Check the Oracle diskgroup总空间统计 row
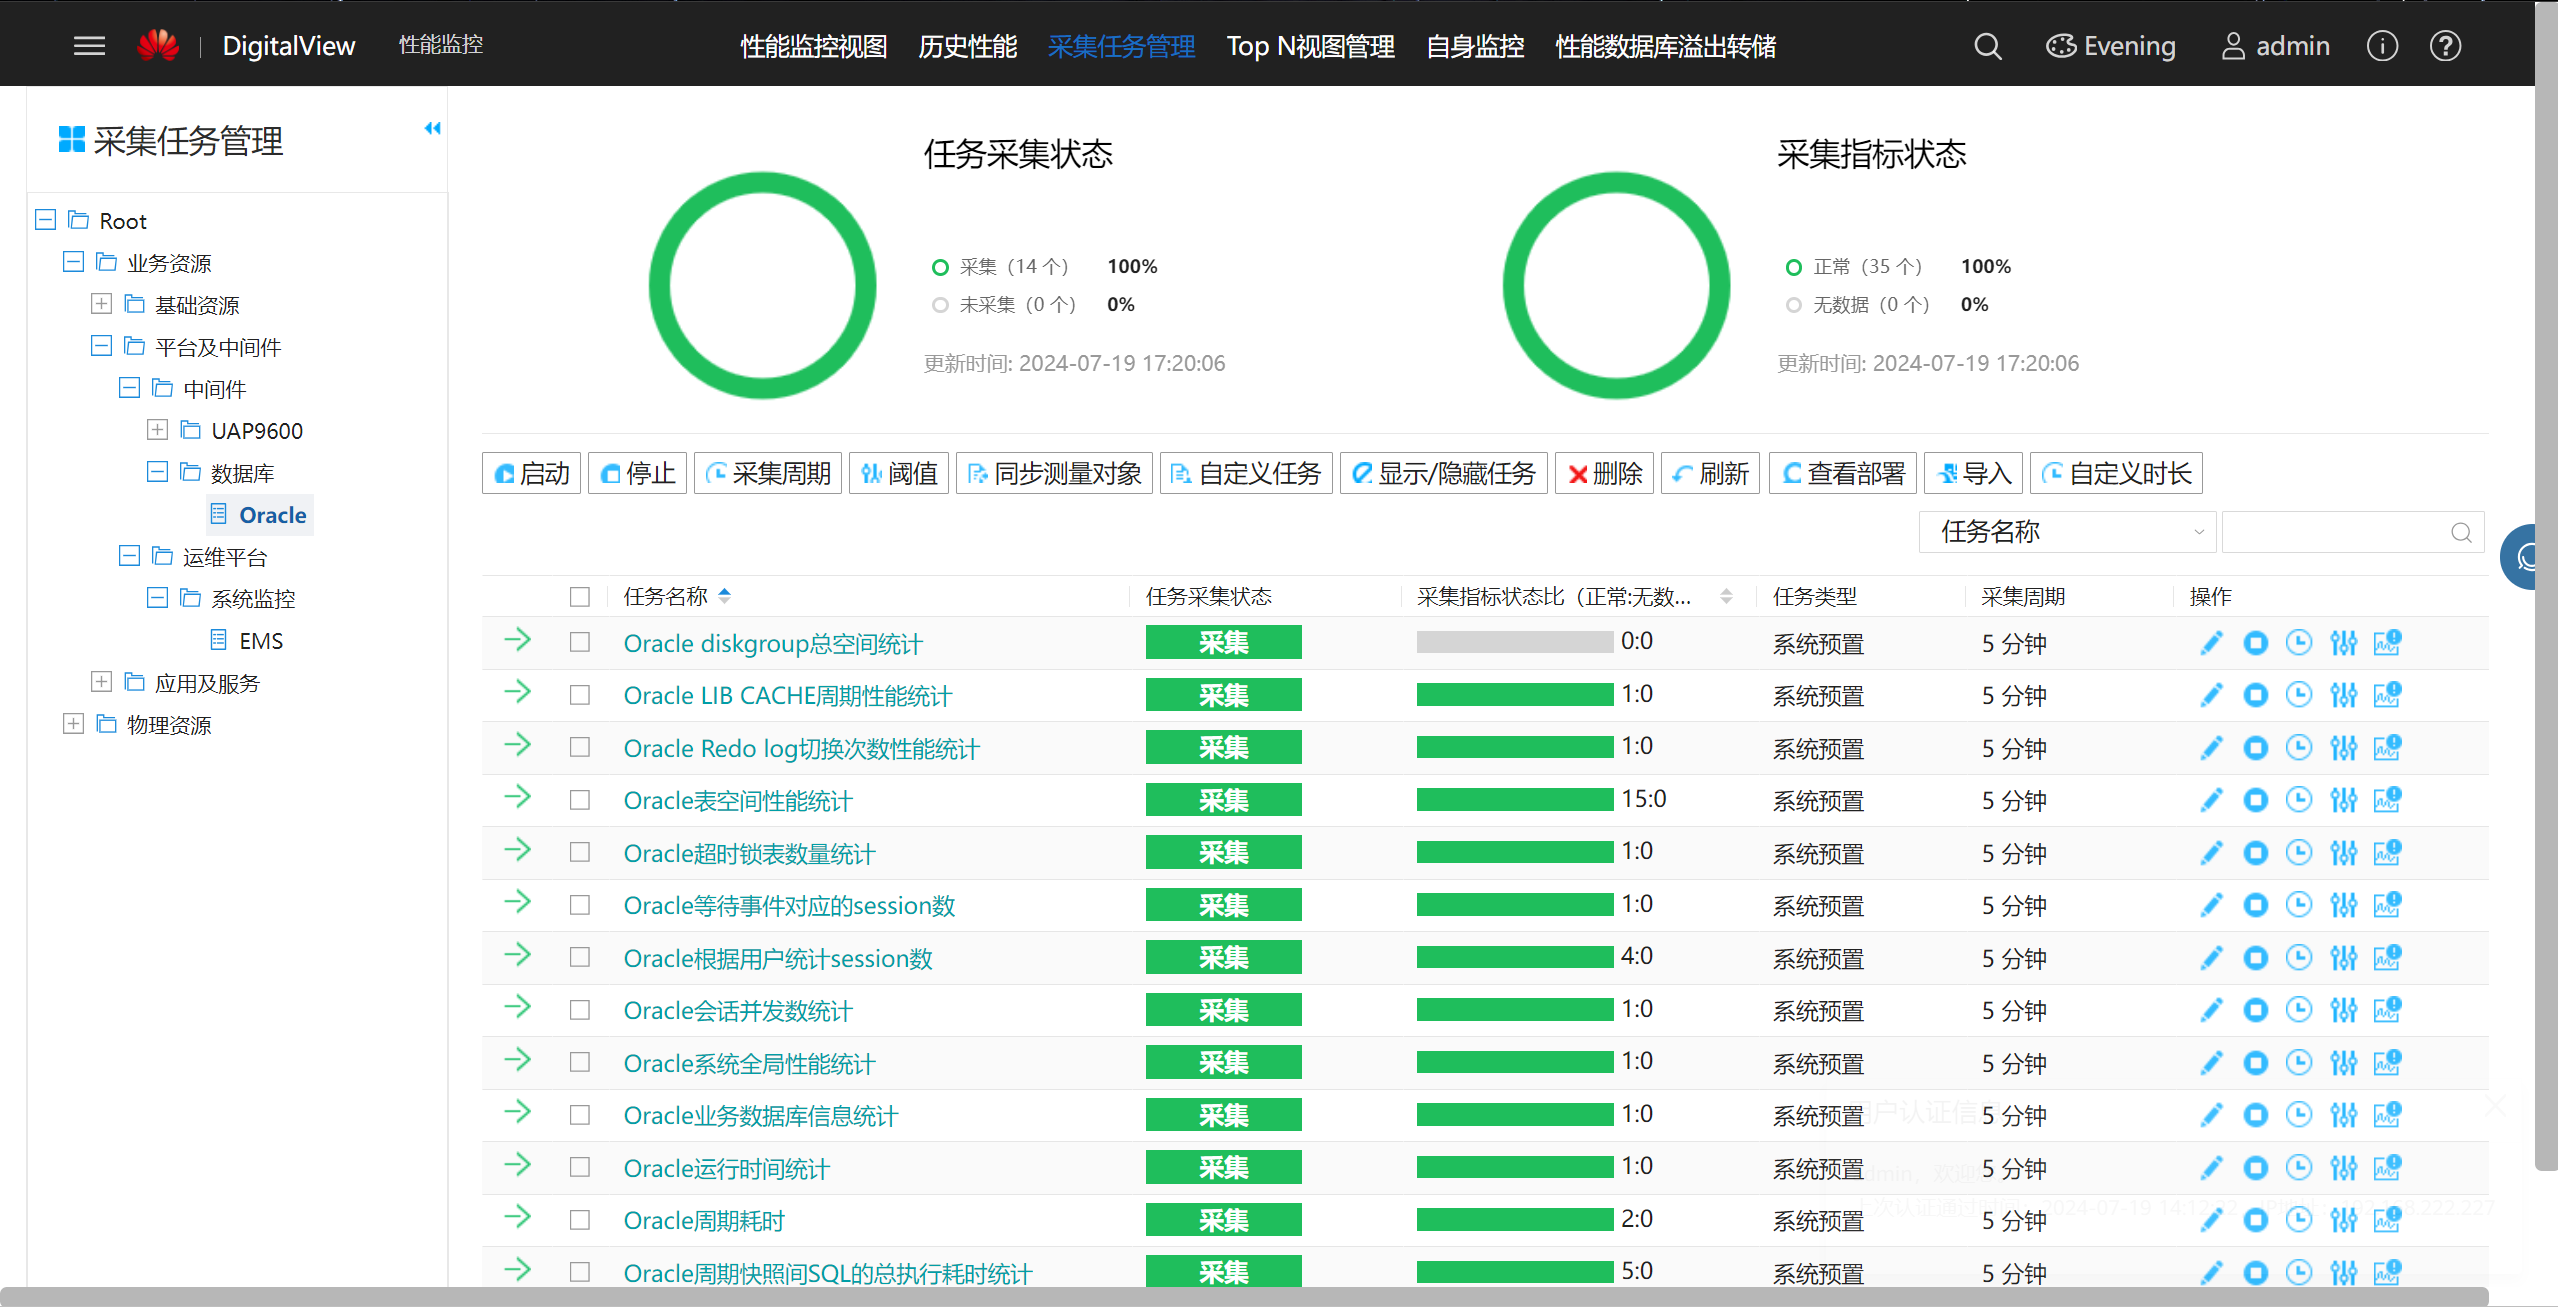2558x1307 pixels. coord(580,642)
